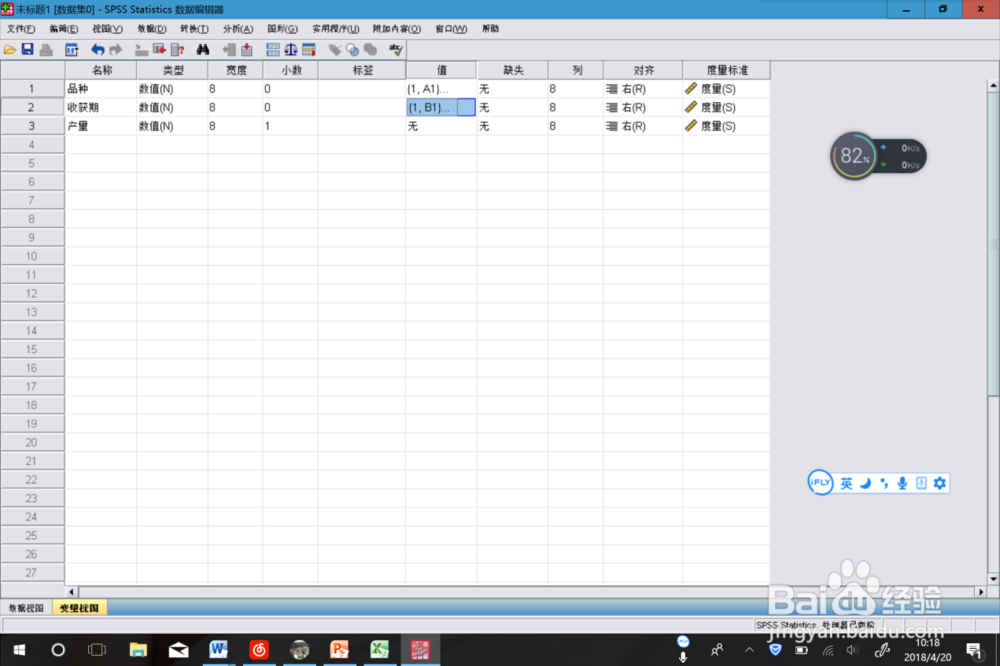Select row header number 1
The height and width of the screenshot is (666, 1000).
[x=32, y=89]
